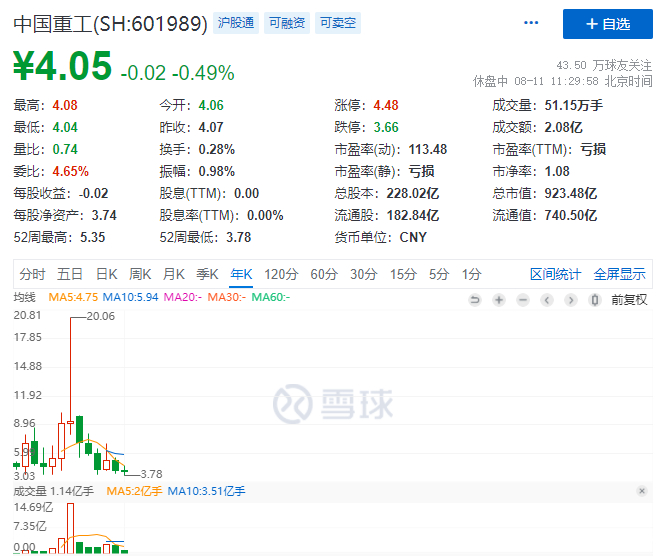Click the 涨停 value 4.48
670x556 pixels.
click(386, 105)
